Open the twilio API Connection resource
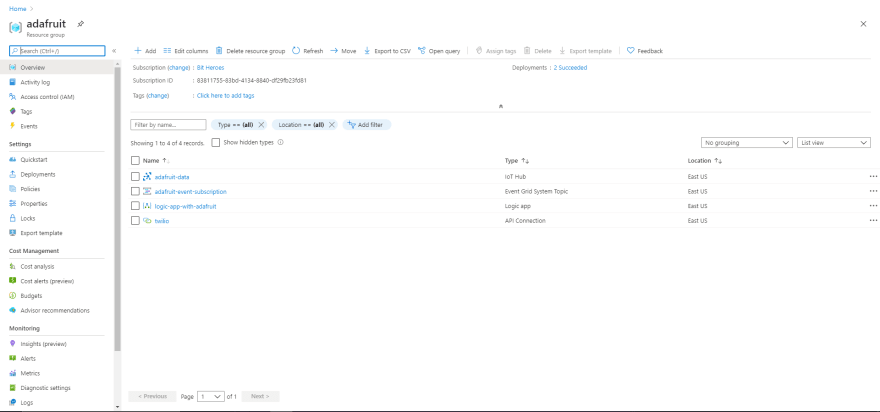The height and width of the screenshot is (412, 880). (162, 221)
